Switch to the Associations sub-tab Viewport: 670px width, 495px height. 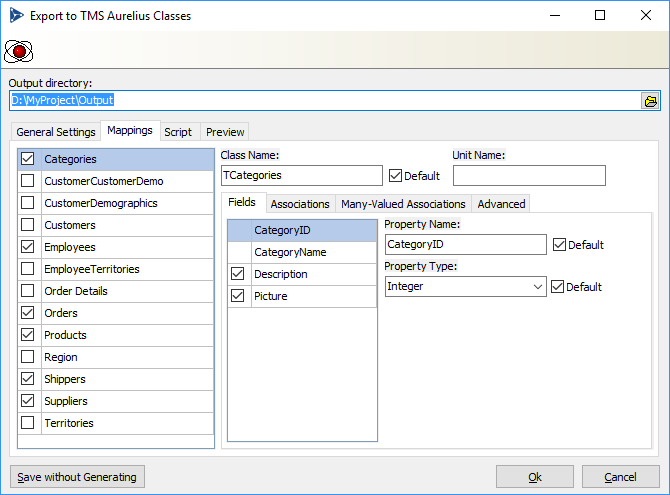(300, 204)
